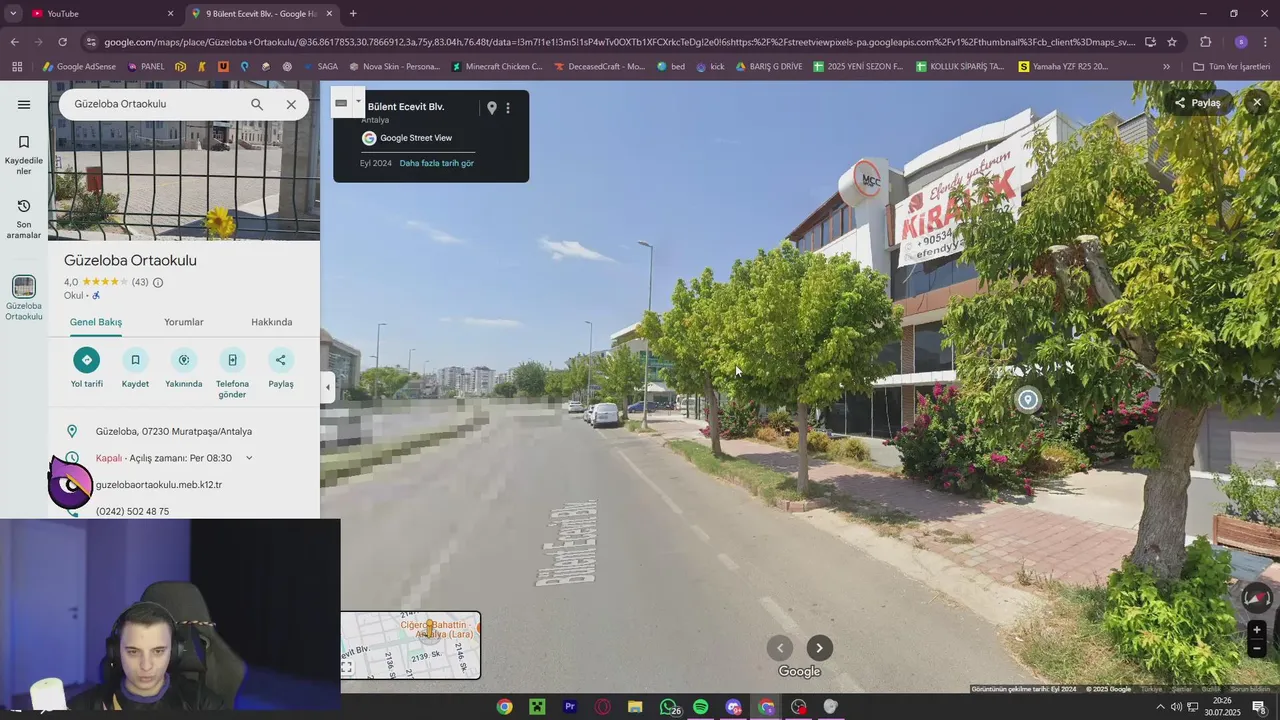Click the minimap thumbnail

coord(411,645)
